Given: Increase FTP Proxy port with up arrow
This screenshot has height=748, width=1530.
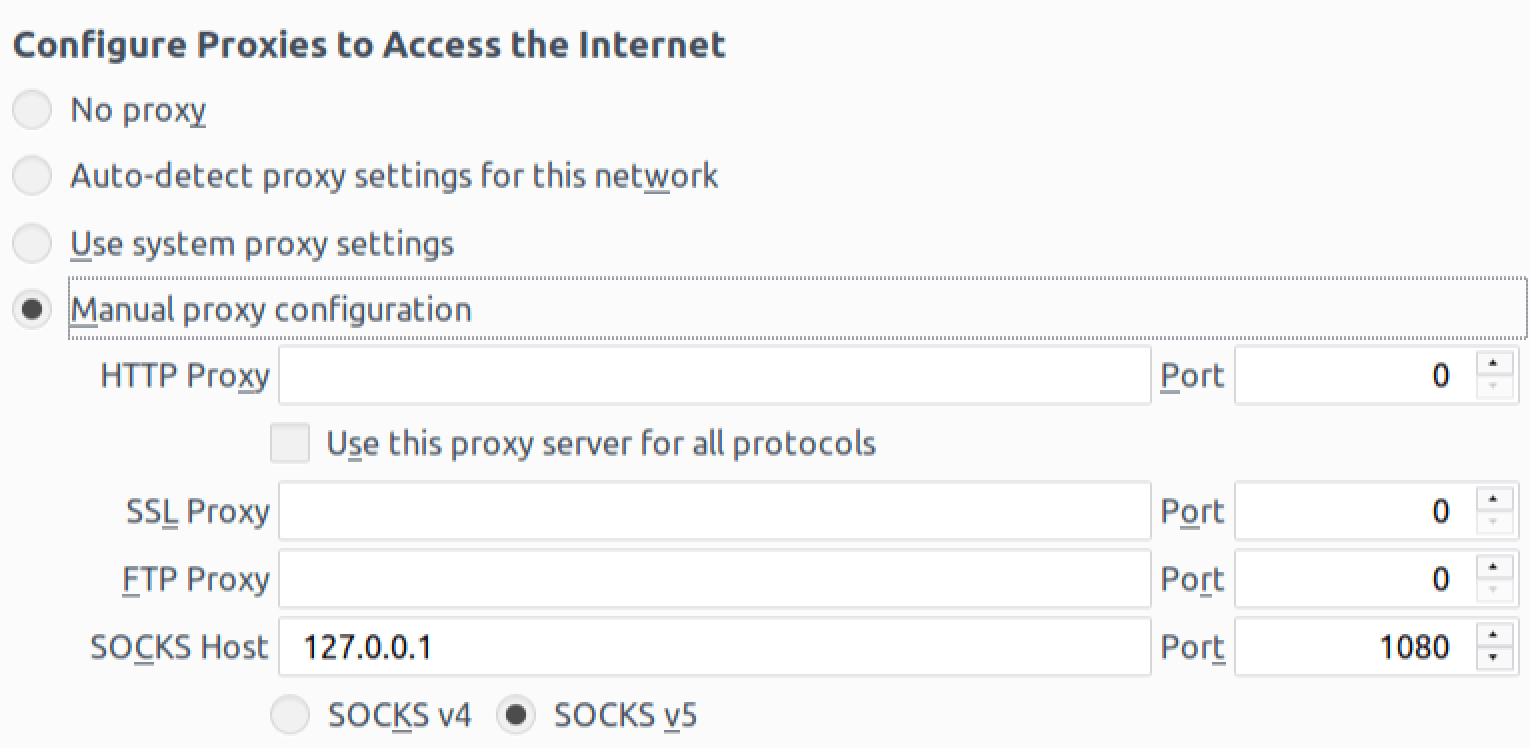Looking at the screenshot, I should coord(1494,567).
